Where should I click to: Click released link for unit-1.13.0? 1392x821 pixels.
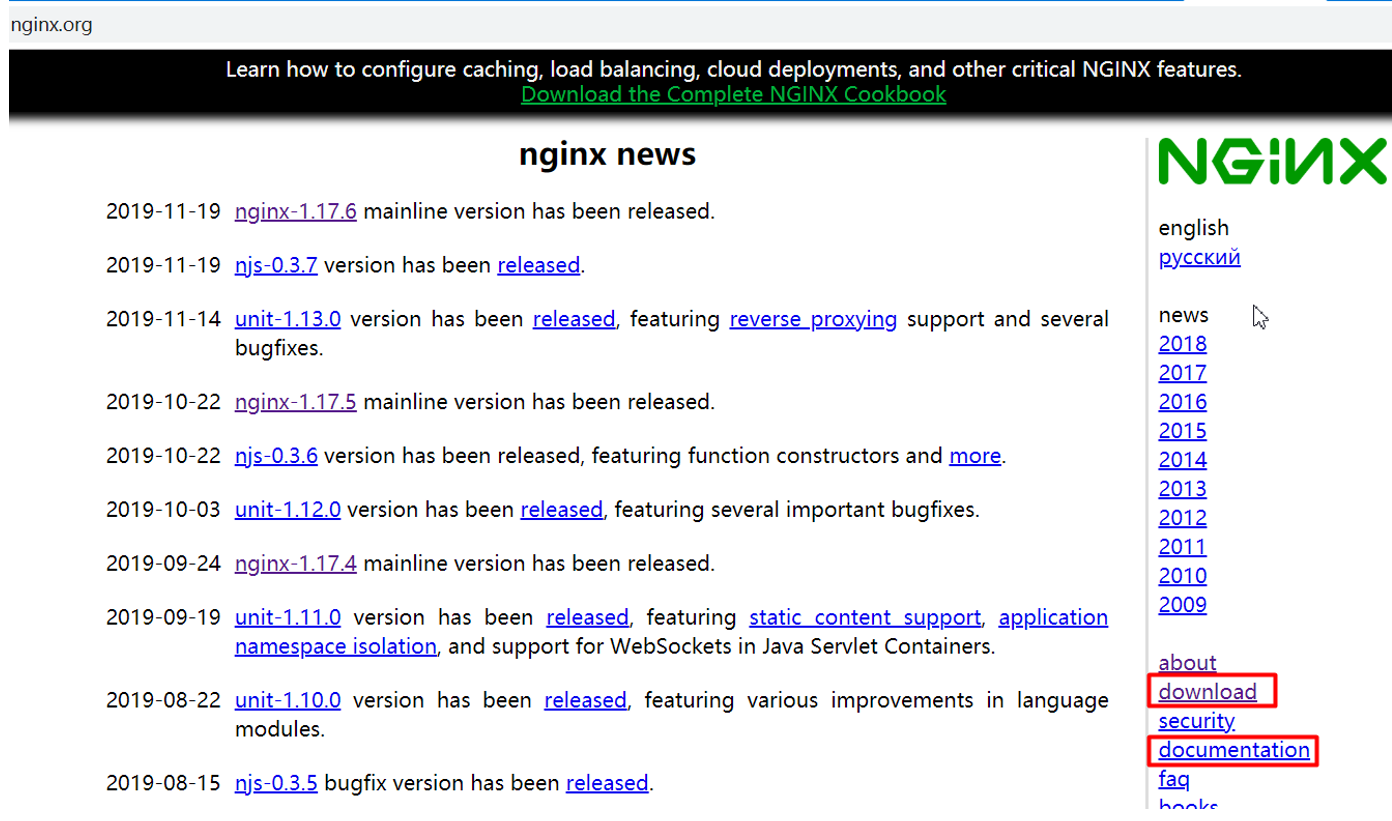pyautogui.click(x=574, y=319)
